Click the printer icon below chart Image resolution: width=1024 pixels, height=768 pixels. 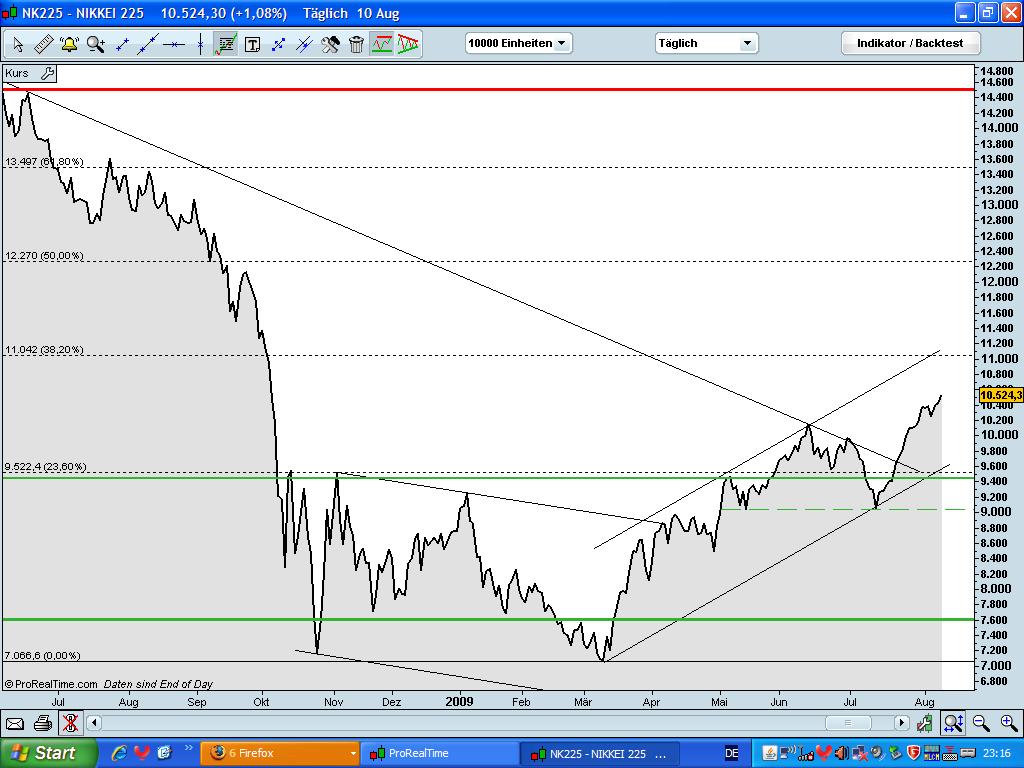42,723
